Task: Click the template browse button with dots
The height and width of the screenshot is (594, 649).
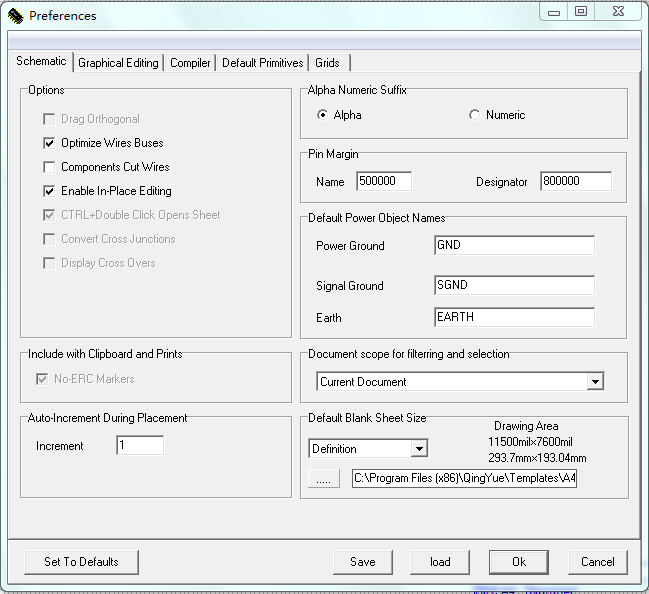Action: pos(326,479)
